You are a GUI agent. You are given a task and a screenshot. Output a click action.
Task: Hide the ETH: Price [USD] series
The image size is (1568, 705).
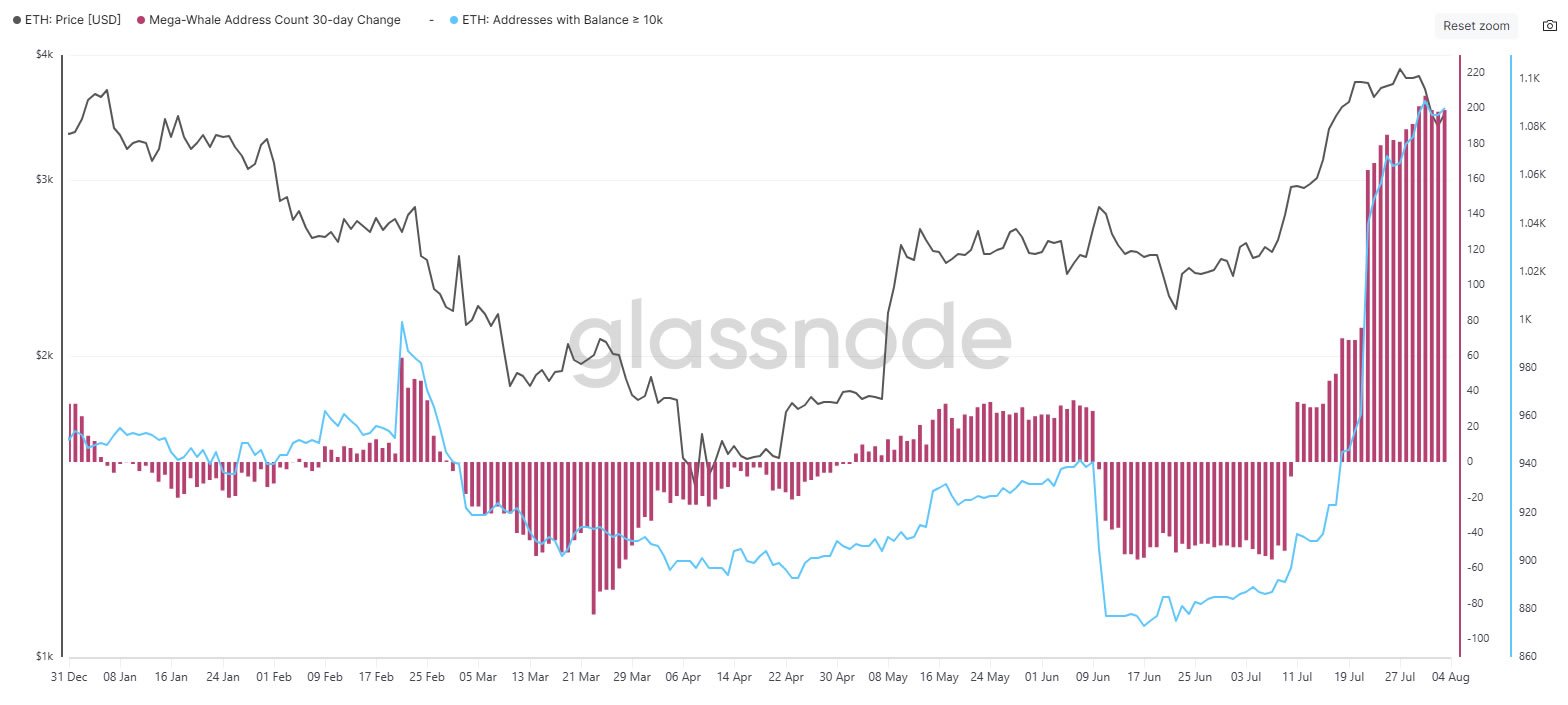point(70,19)
